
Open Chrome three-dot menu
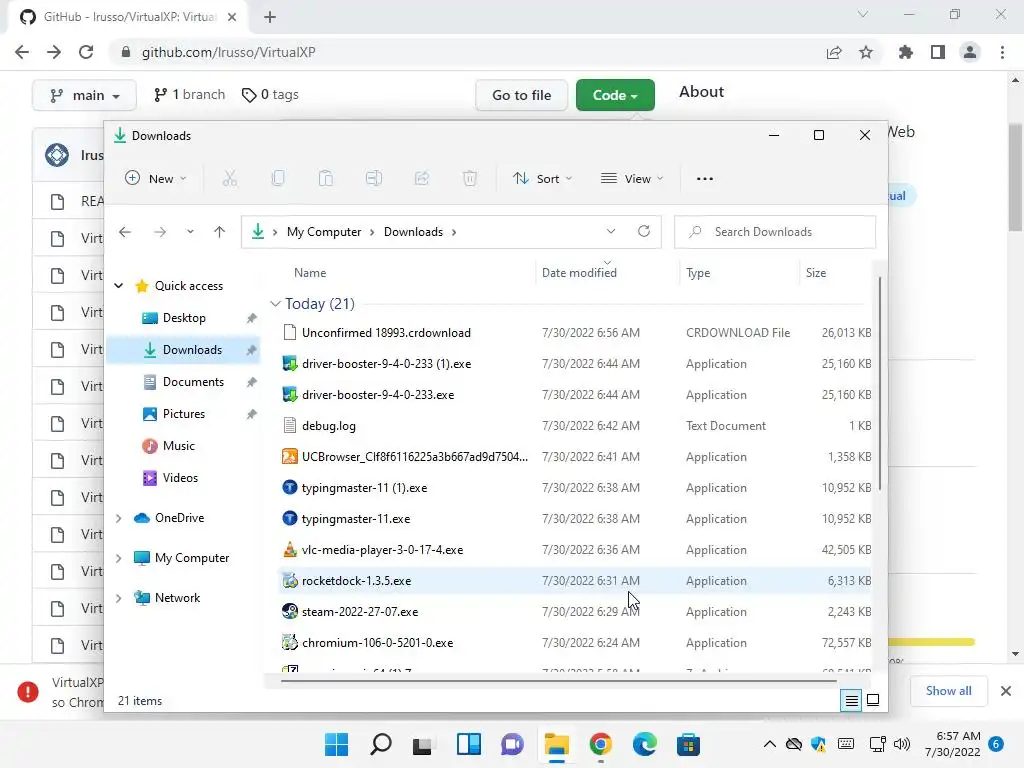(x=1002, y=52)
